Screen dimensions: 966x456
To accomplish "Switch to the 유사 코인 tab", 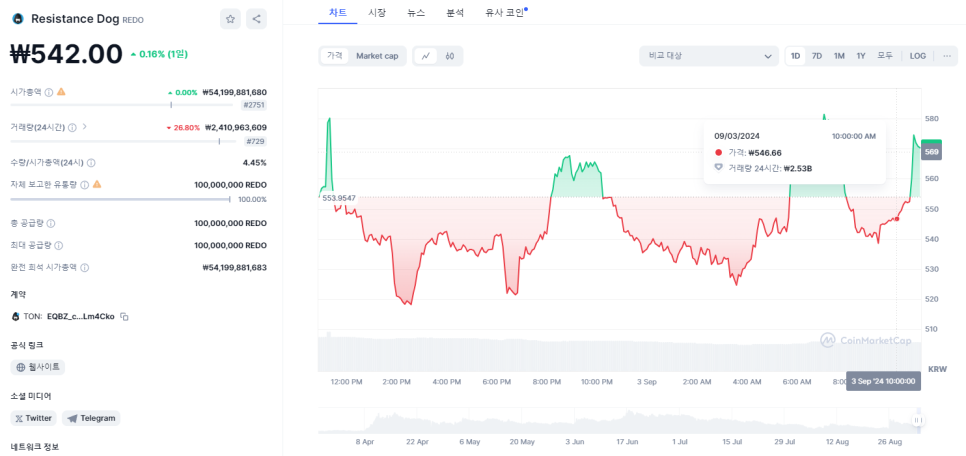I will pos(505,12).
